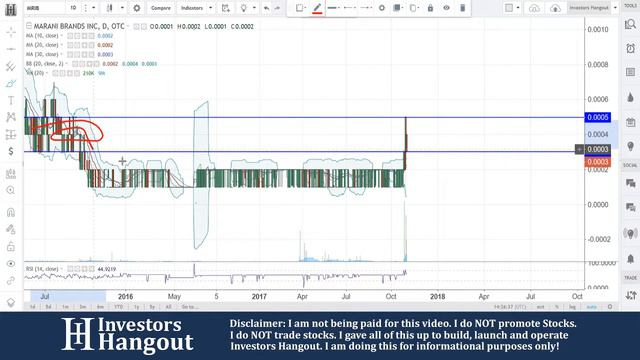Click the indicator templates icon
This screenshot has height=360, width=640.
pos(226,8)
